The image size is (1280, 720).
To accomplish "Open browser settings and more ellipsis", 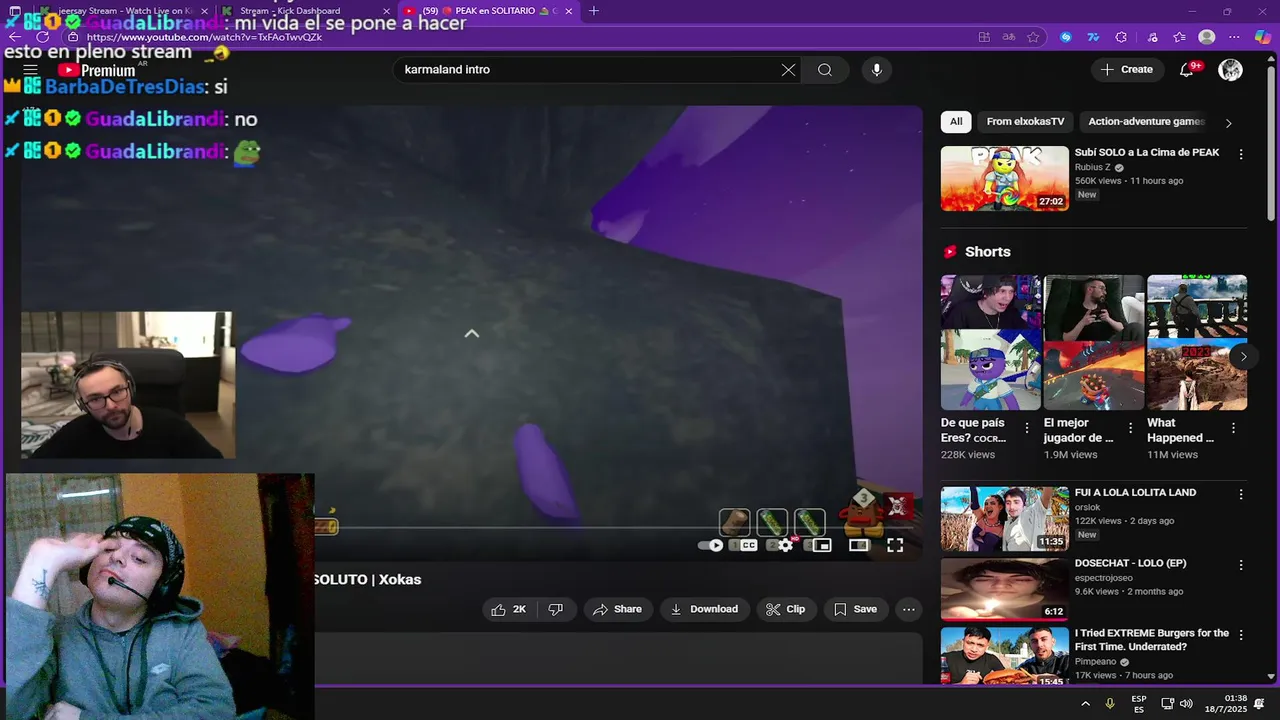I will coord(1235,37).
